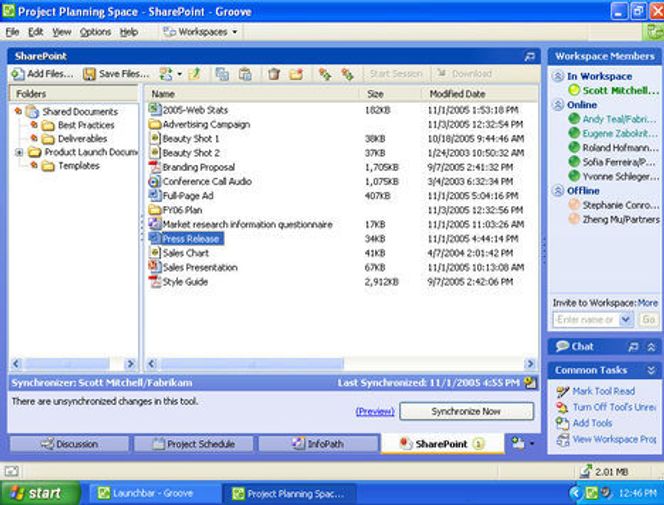Open the invite name dropdown arrow
Viewport: 664px width, 505px height.
(x=626, y=320)
